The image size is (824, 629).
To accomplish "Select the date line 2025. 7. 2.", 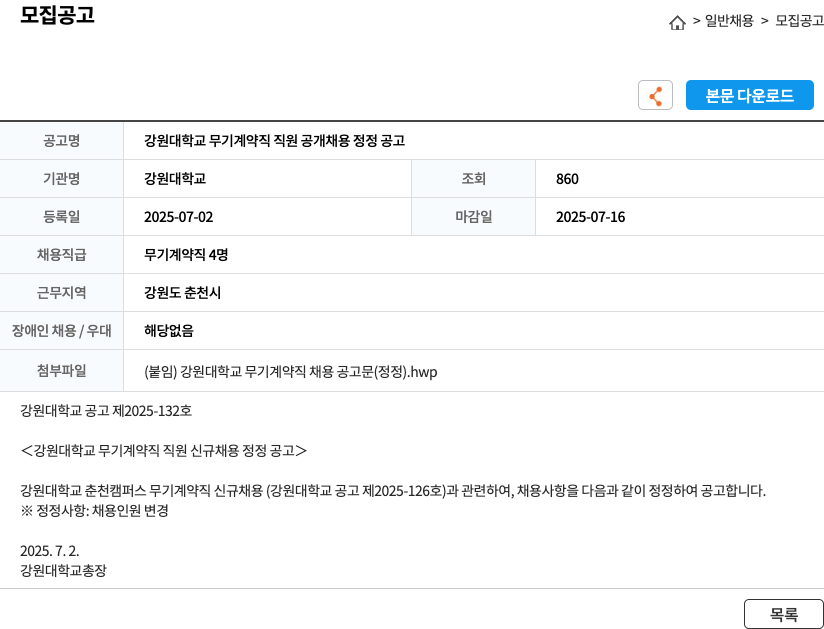I will (49, 551).
